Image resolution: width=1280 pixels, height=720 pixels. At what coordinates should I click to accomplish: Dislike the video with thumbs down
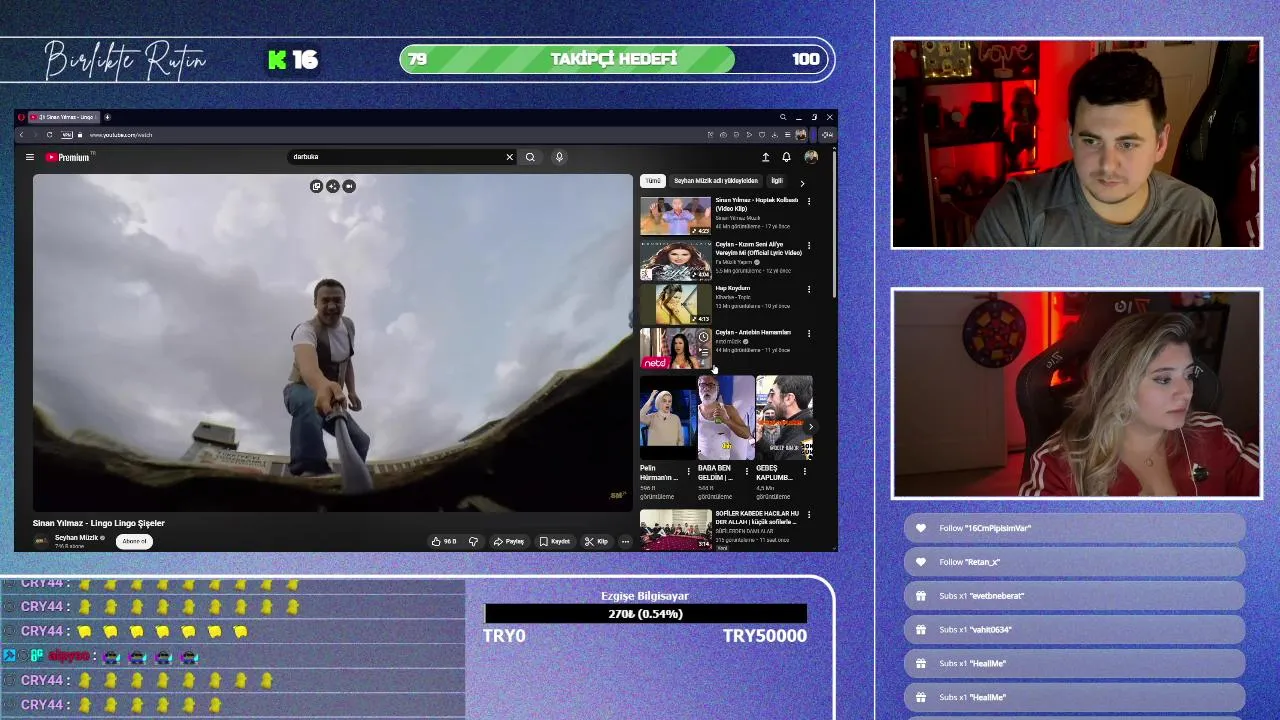(x=473, y=541)
